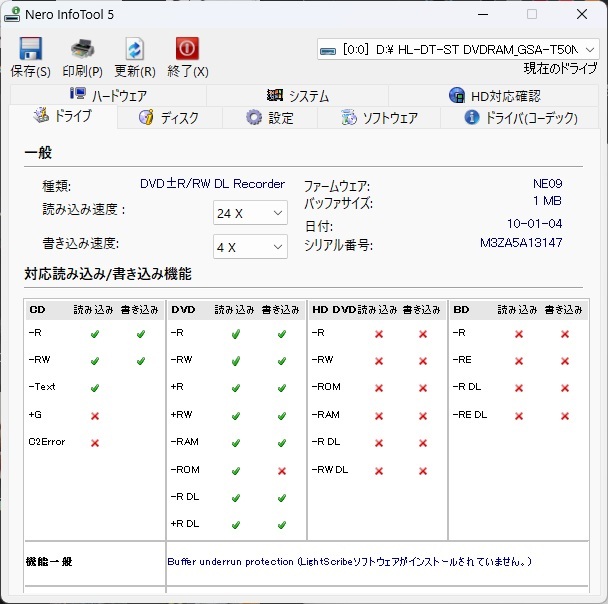The image size is (609, 604).
Task: Click the C2Error row label
Action: (47, 442)
